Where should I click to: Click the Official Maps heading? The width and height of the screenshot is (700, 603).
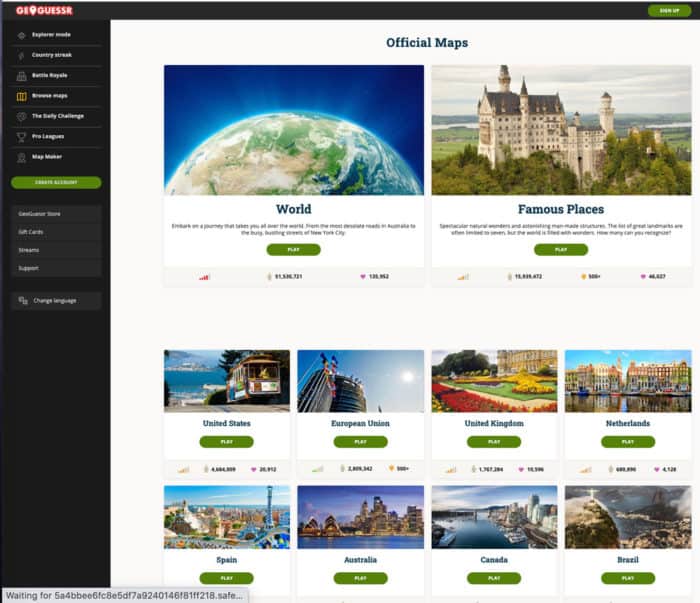point(427,42)
